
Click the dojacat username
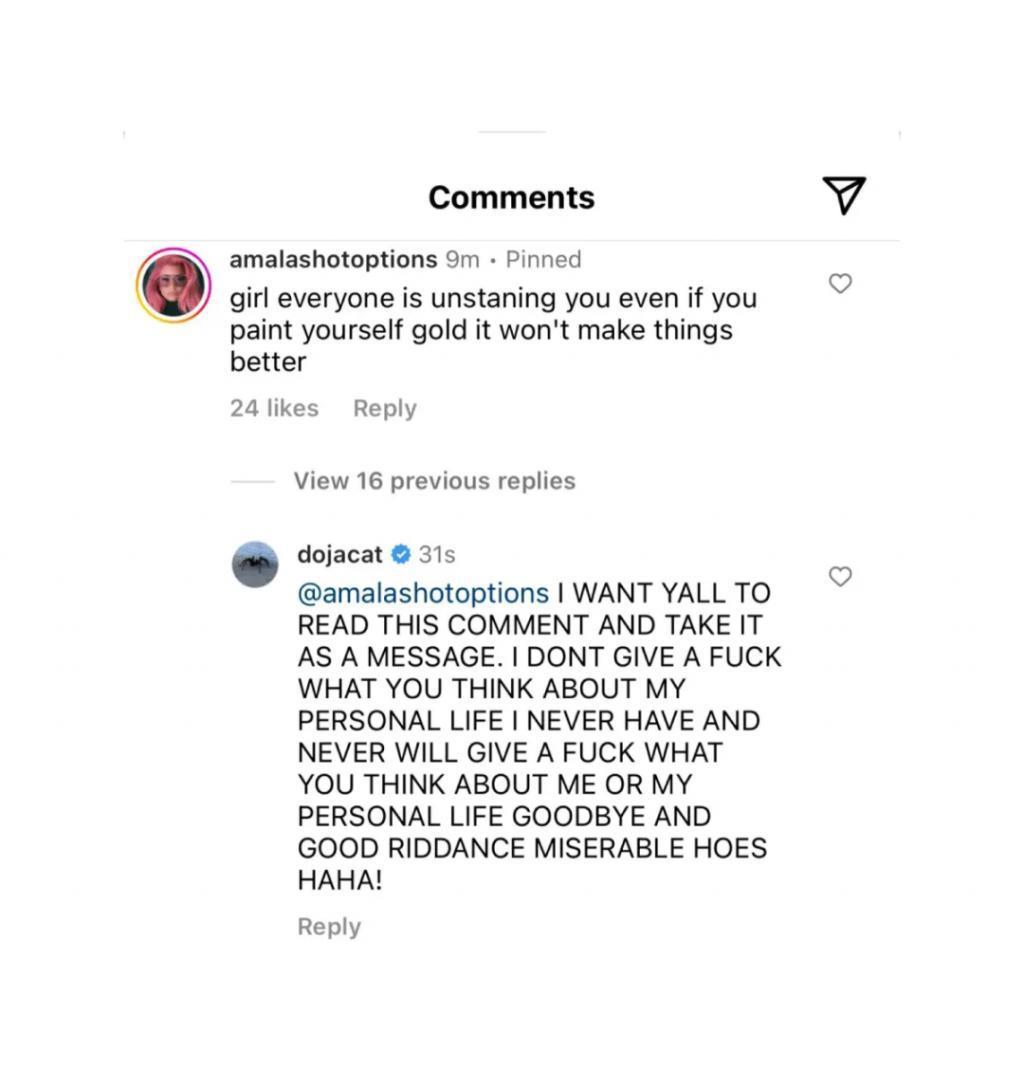[x=340, y=553]
